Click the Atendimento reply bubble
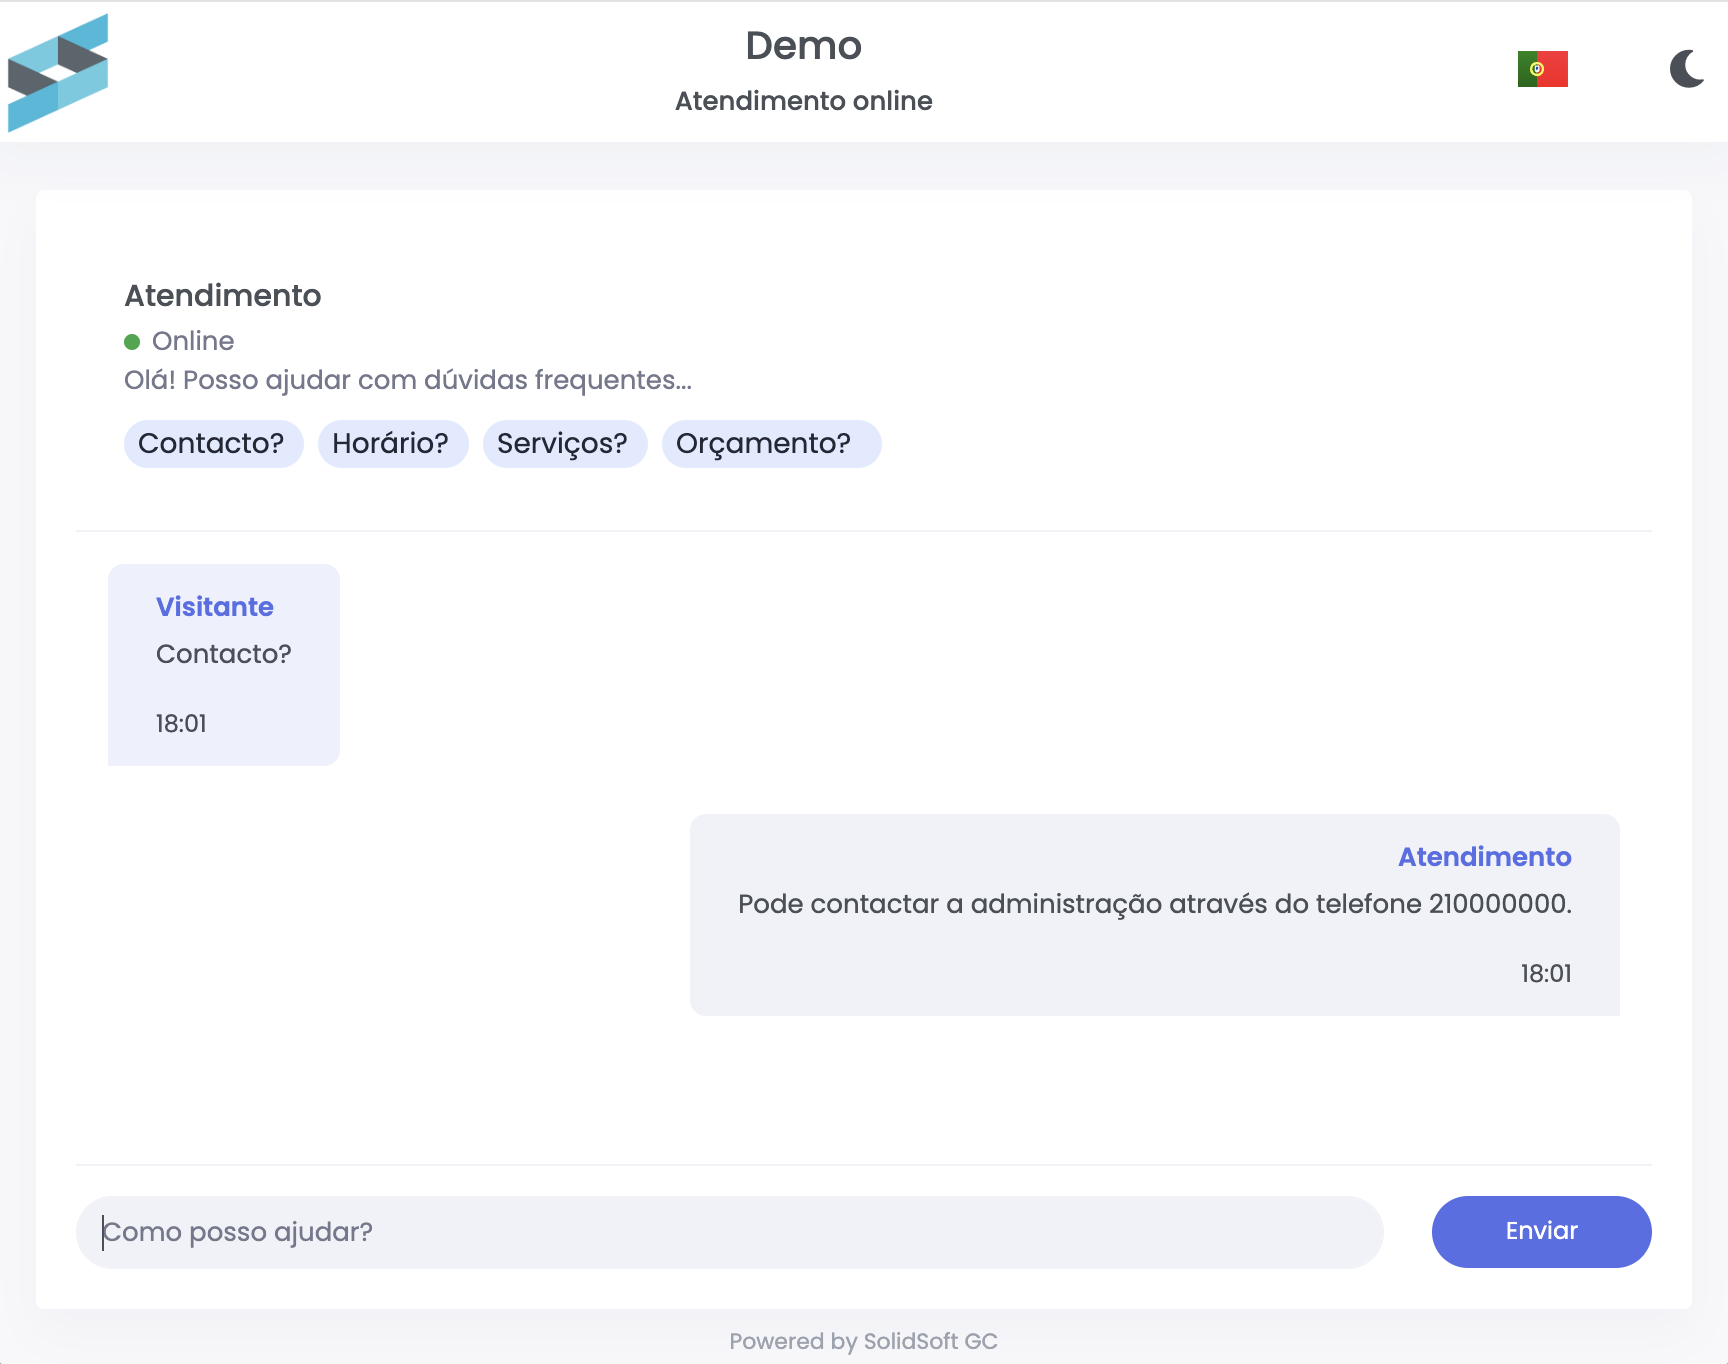Image resolution: width=1728 pixels, height=1364 pixels. pyautogui.click(x=1154, y=914)
